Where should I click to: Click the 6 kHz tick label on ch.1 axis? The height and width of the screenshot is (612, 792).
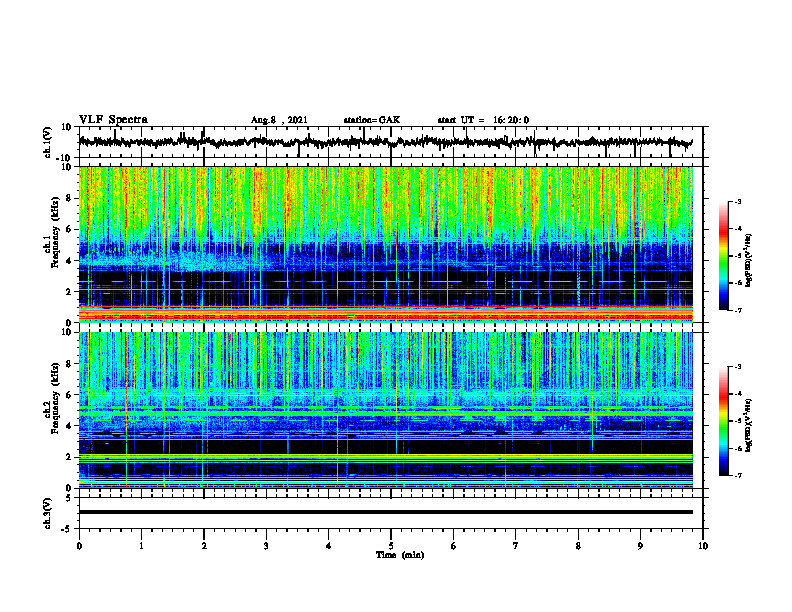click(70, 230)
